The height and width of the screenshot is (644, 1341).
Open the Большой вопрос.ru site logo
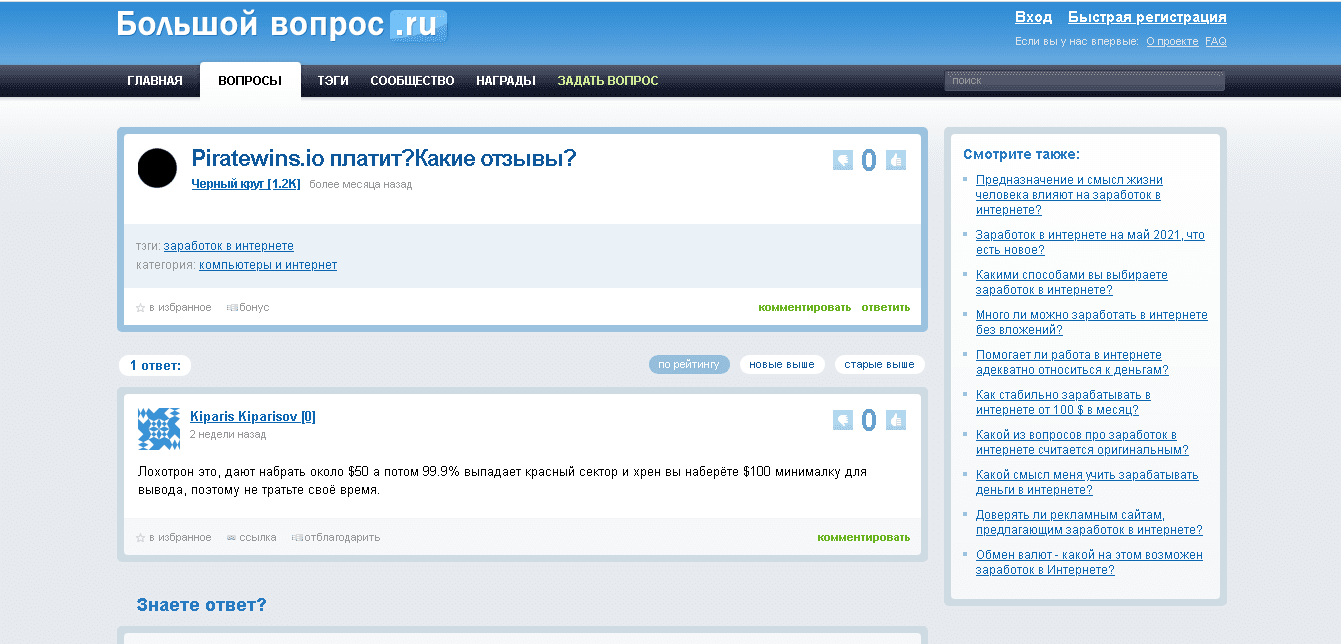[x=280, y=27]
